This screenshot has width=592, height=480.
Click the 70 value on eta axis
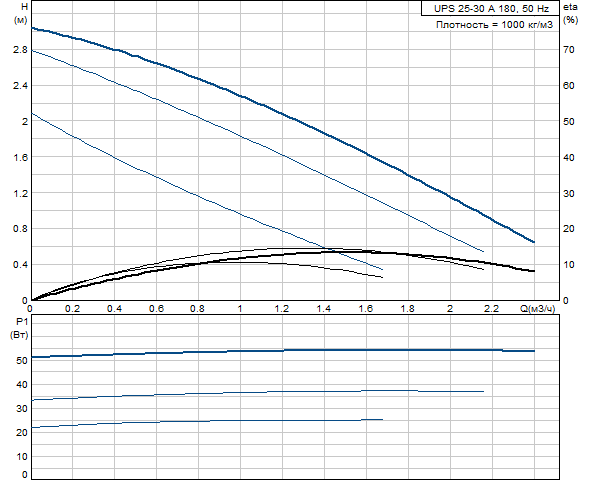coord(568,49)
